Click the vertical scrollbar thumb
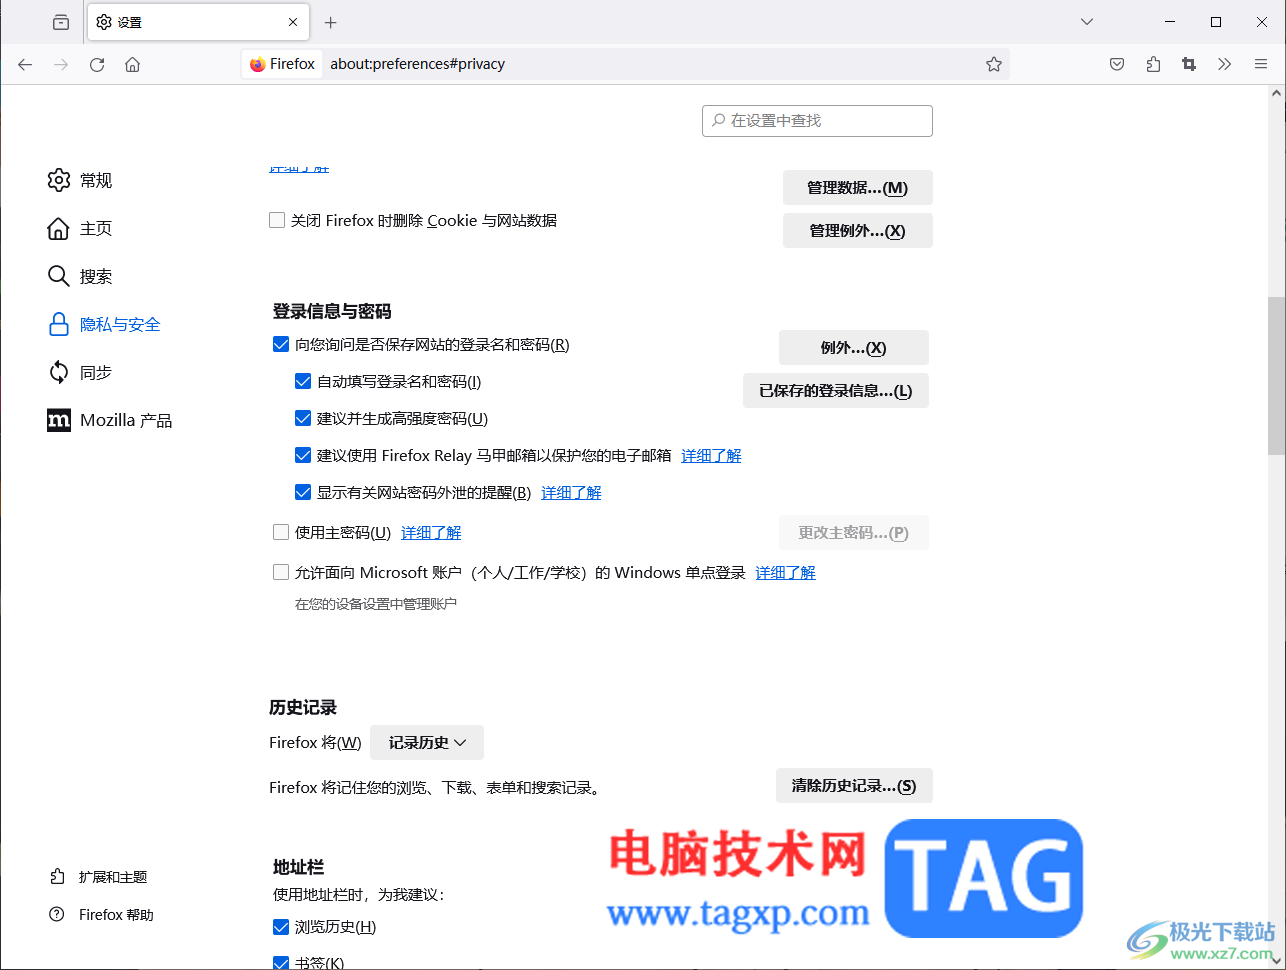 pos(1277,375)
